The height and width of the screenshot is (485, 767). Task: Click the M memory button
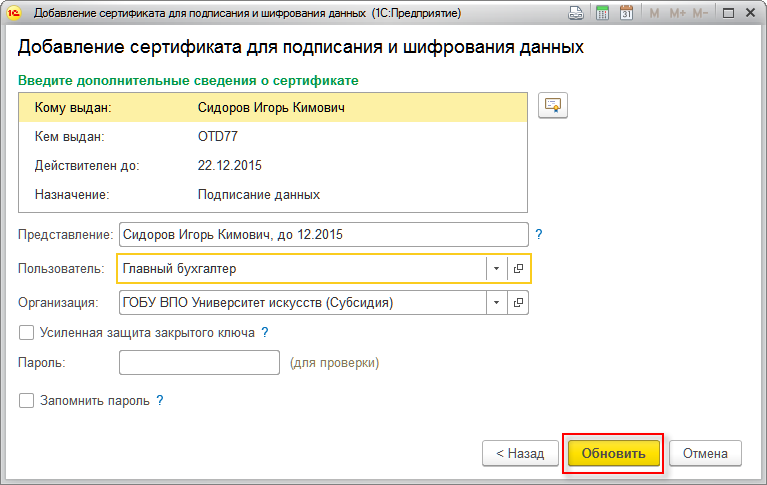[x=654, y=13]
